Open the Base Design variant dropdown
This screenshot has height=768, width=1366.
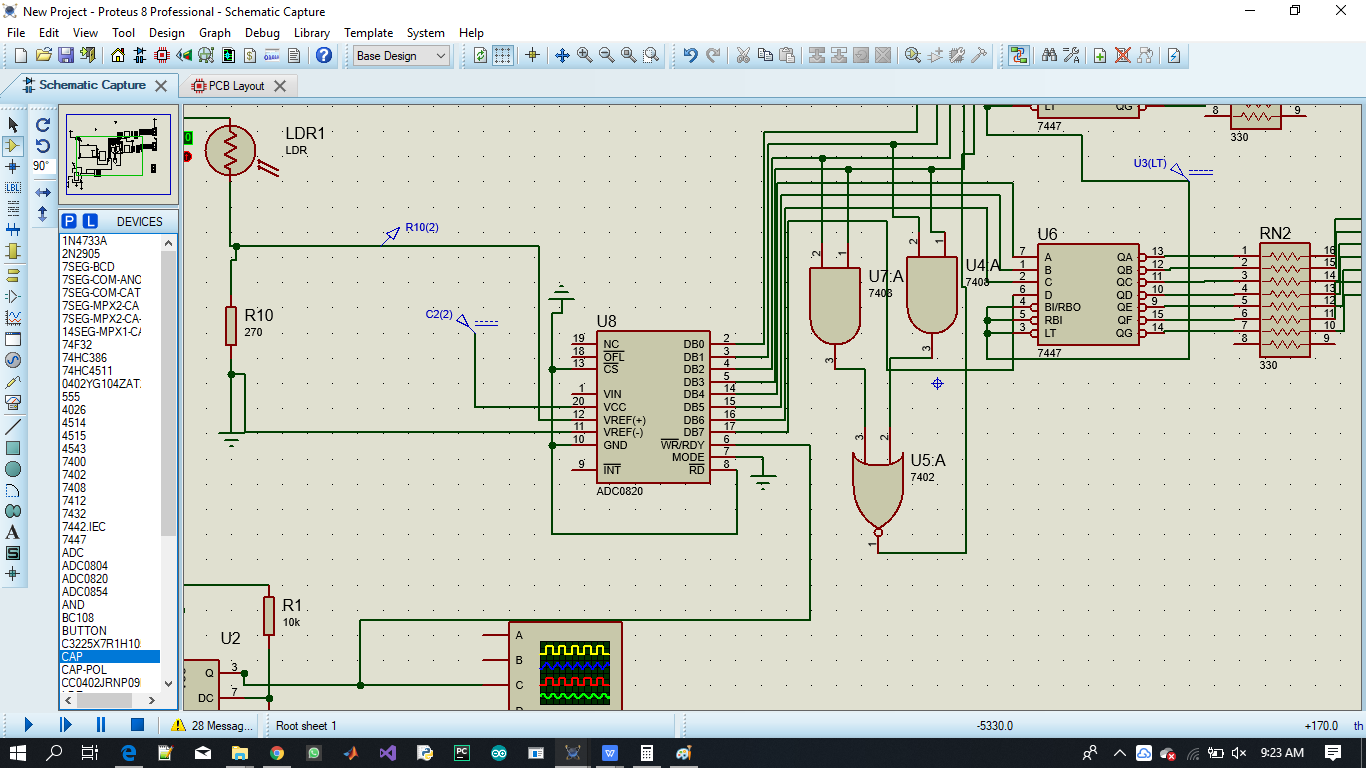(402, 56)
